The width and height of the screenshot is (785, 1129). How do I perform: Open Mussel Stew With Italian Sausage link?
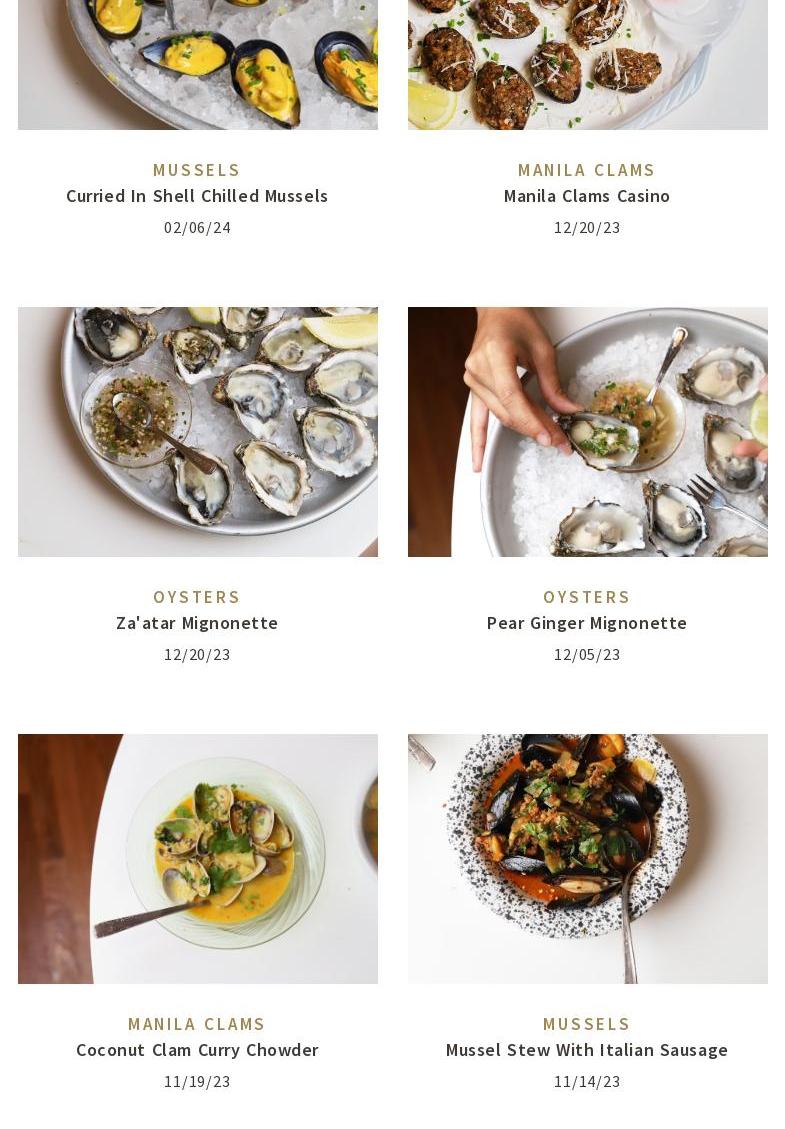click(x=586, y=1050)
